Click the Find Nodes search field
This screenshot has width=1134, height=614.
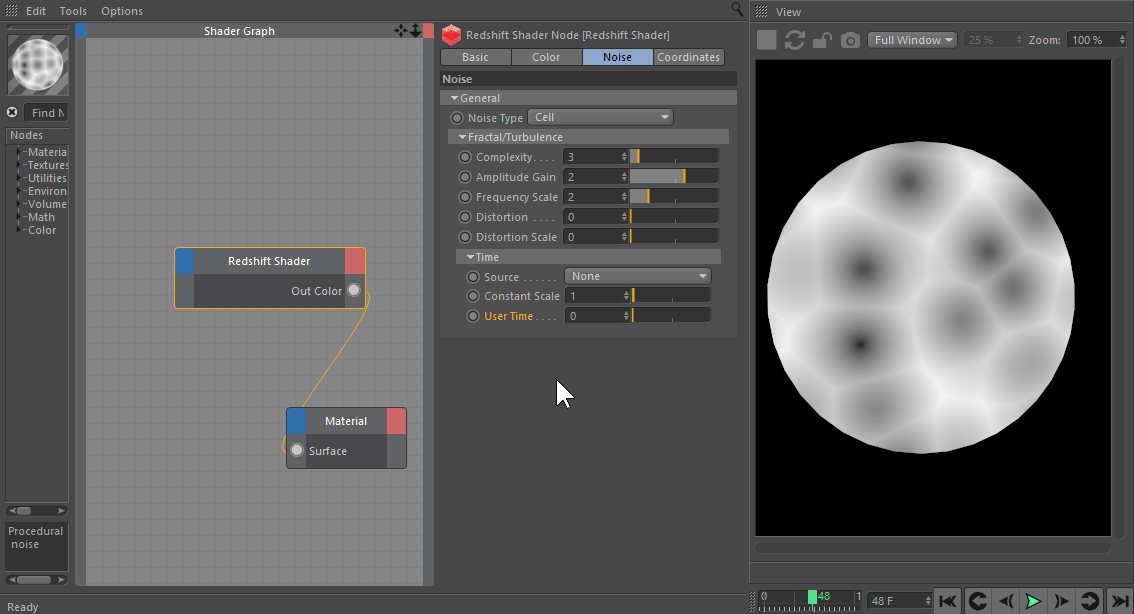point(47,113)
